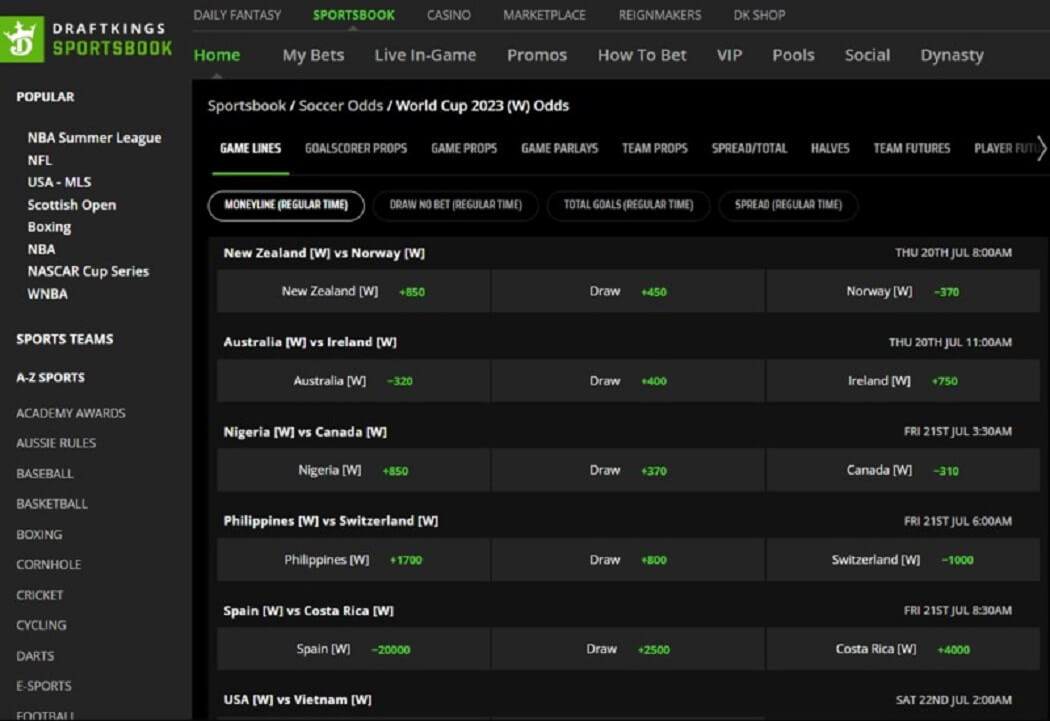This screenshot has width=1050, height=721.
Task: Bet on Switzerland [W] at -1000
Action: click(x=903, y=560)
